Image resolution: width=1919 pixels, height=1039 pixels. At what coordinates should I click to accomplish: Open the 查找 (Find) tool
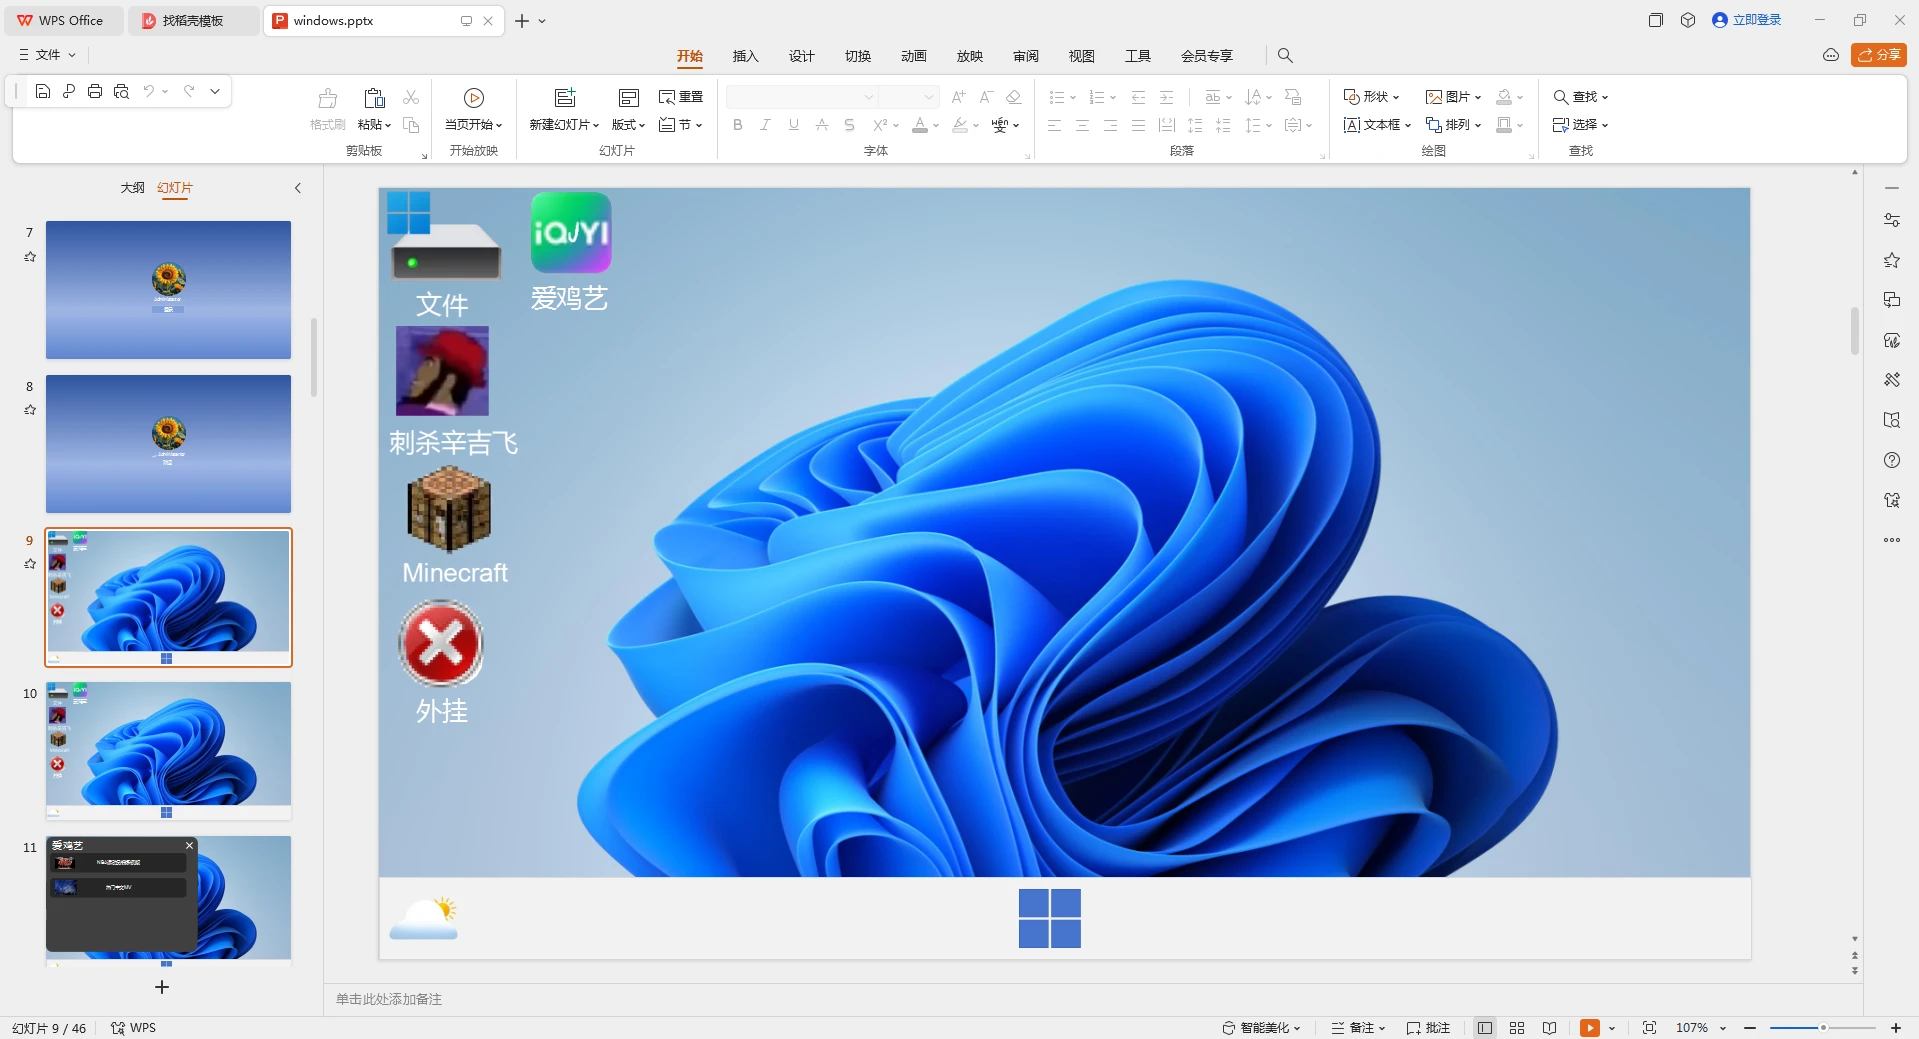(1578, 96)
